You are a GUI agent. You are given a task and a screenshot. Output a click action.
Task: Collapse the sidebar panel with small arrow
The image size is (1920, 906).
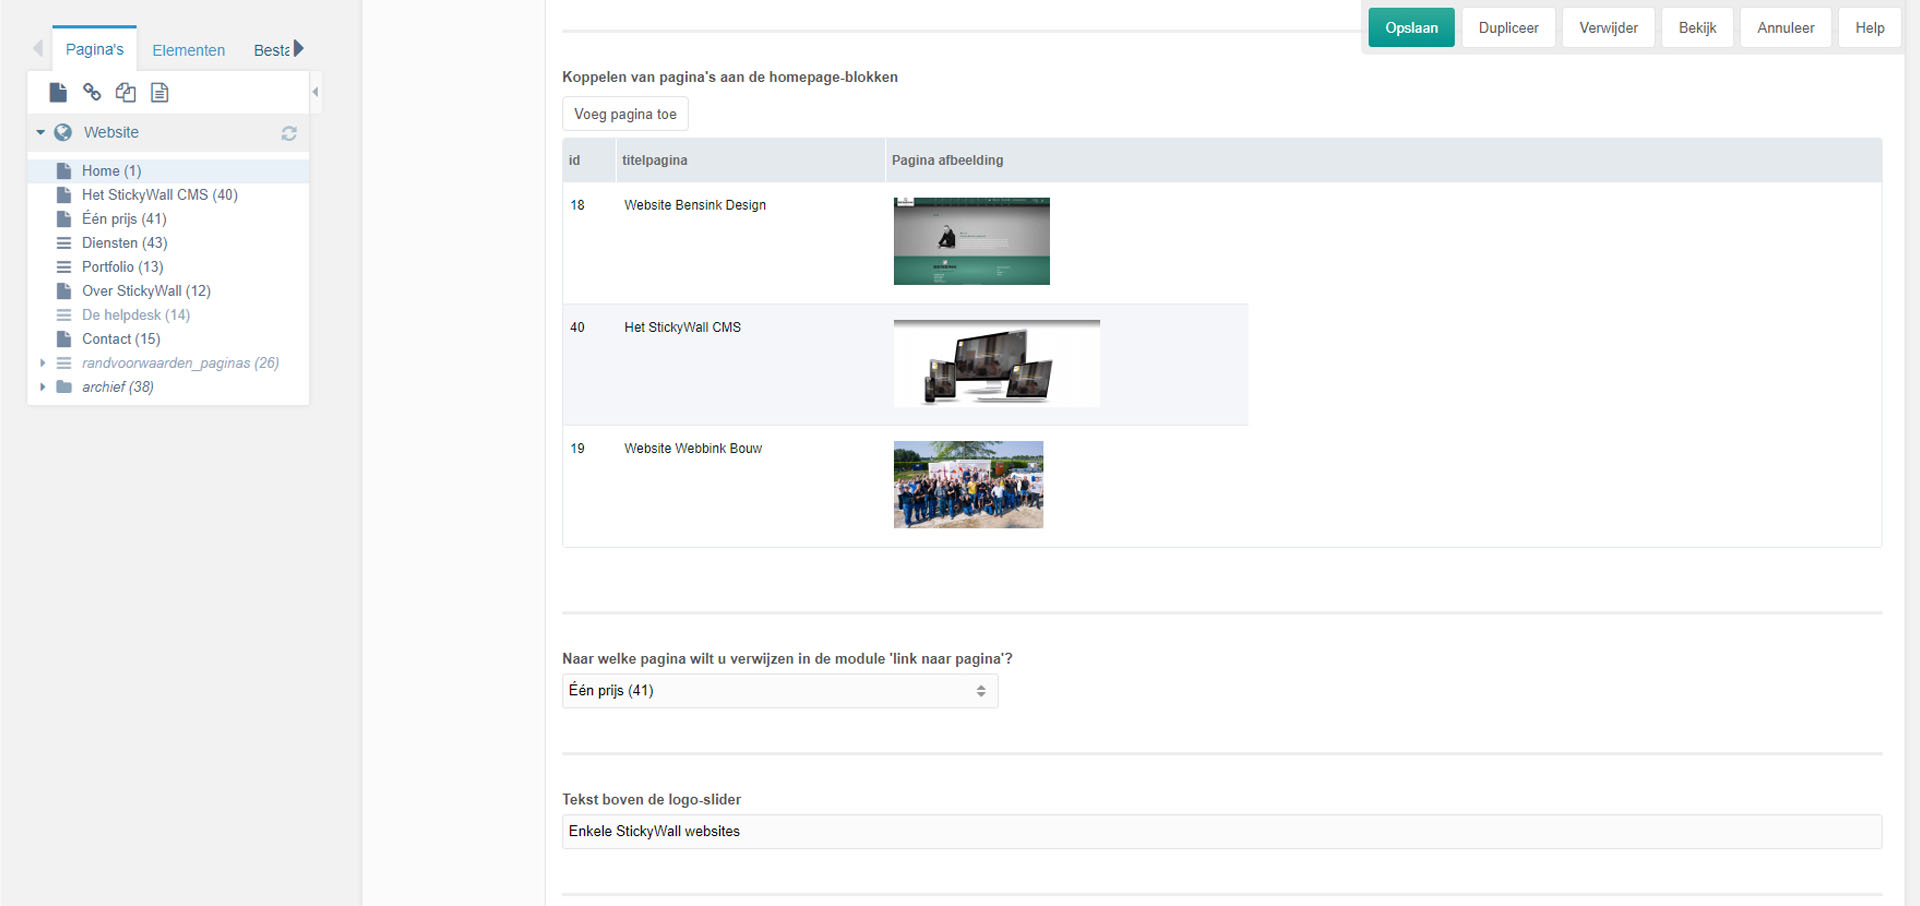[x=315, y=92]
